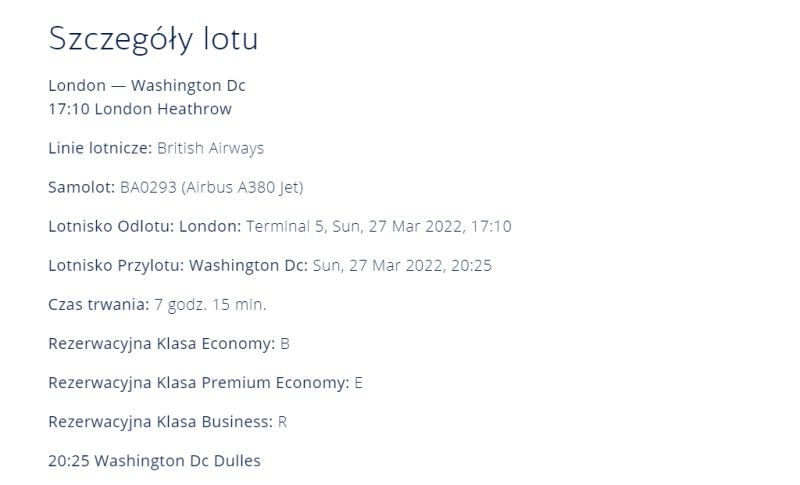Click the Lotnisko Odlotu: London label
This screenshot has width=800, height=485.
coord(144,226)
